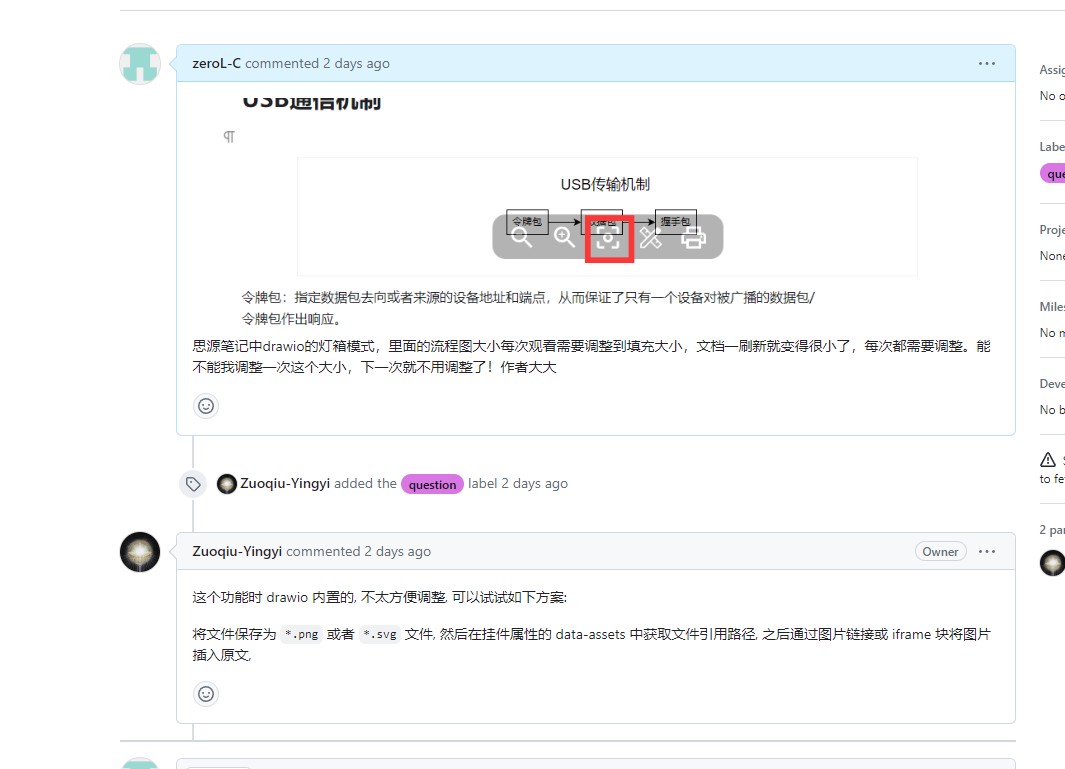
Task: Open zeroL-C's profile from comment header
Action: point(216,63)
